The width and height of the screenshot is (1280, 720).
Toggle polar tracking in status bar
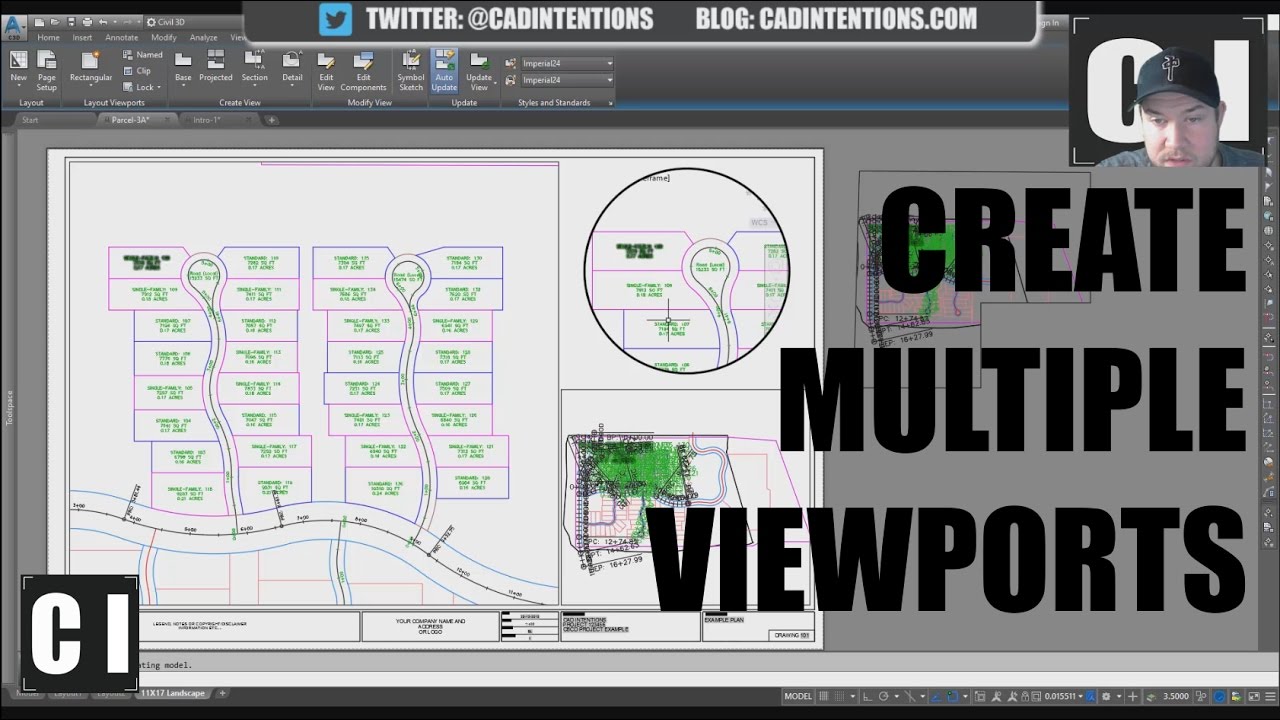[x=883, y=697]
